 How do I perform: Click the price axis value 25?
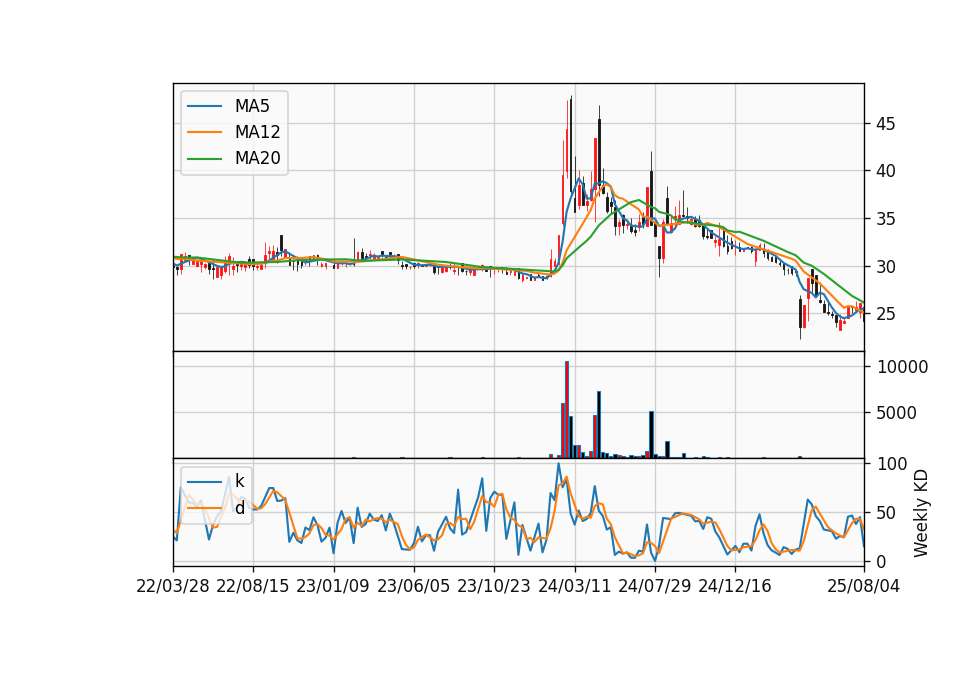(x=885, y=313)
